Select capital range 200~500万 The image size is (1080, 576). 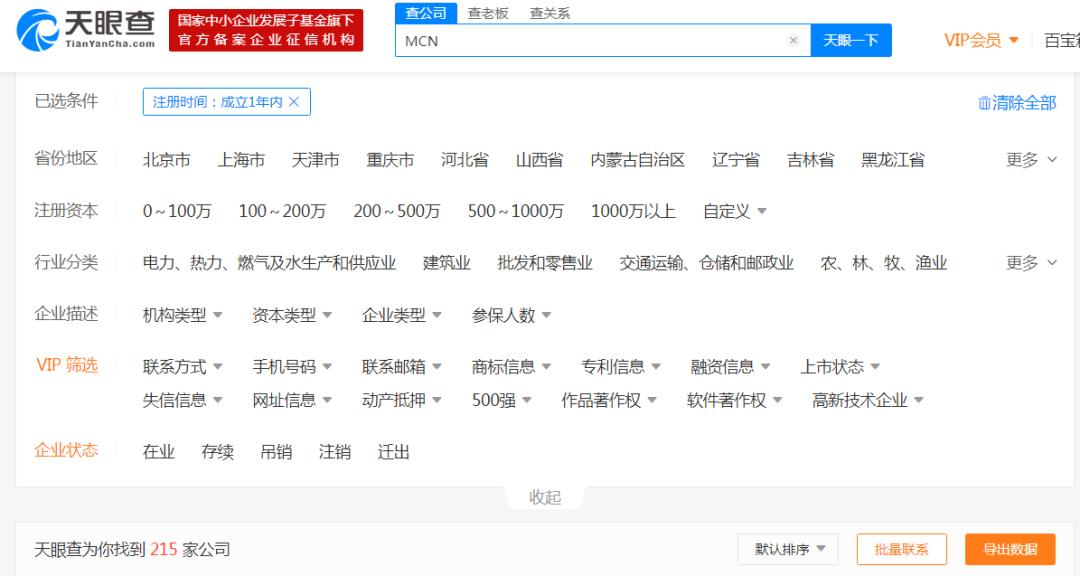click(397, 211)
